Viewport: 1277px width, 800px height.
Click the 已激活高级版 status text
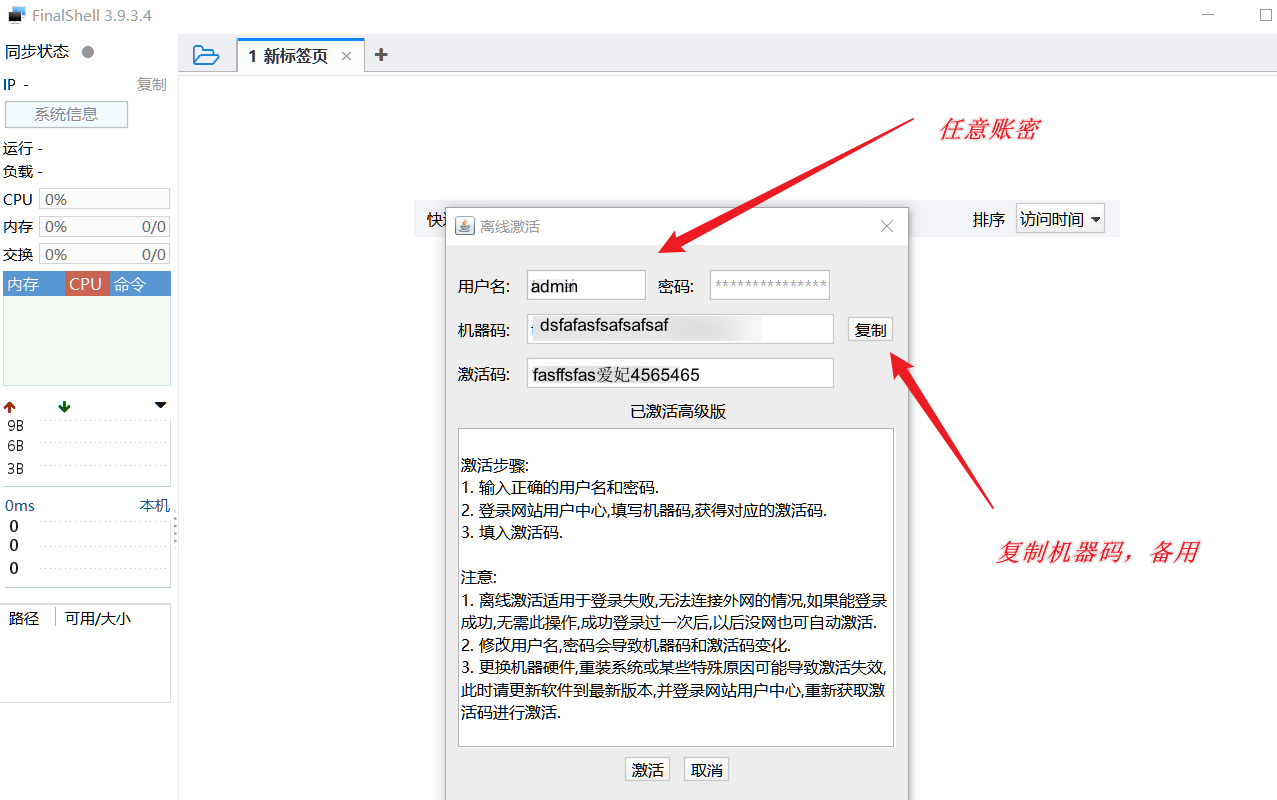[677, 411]
